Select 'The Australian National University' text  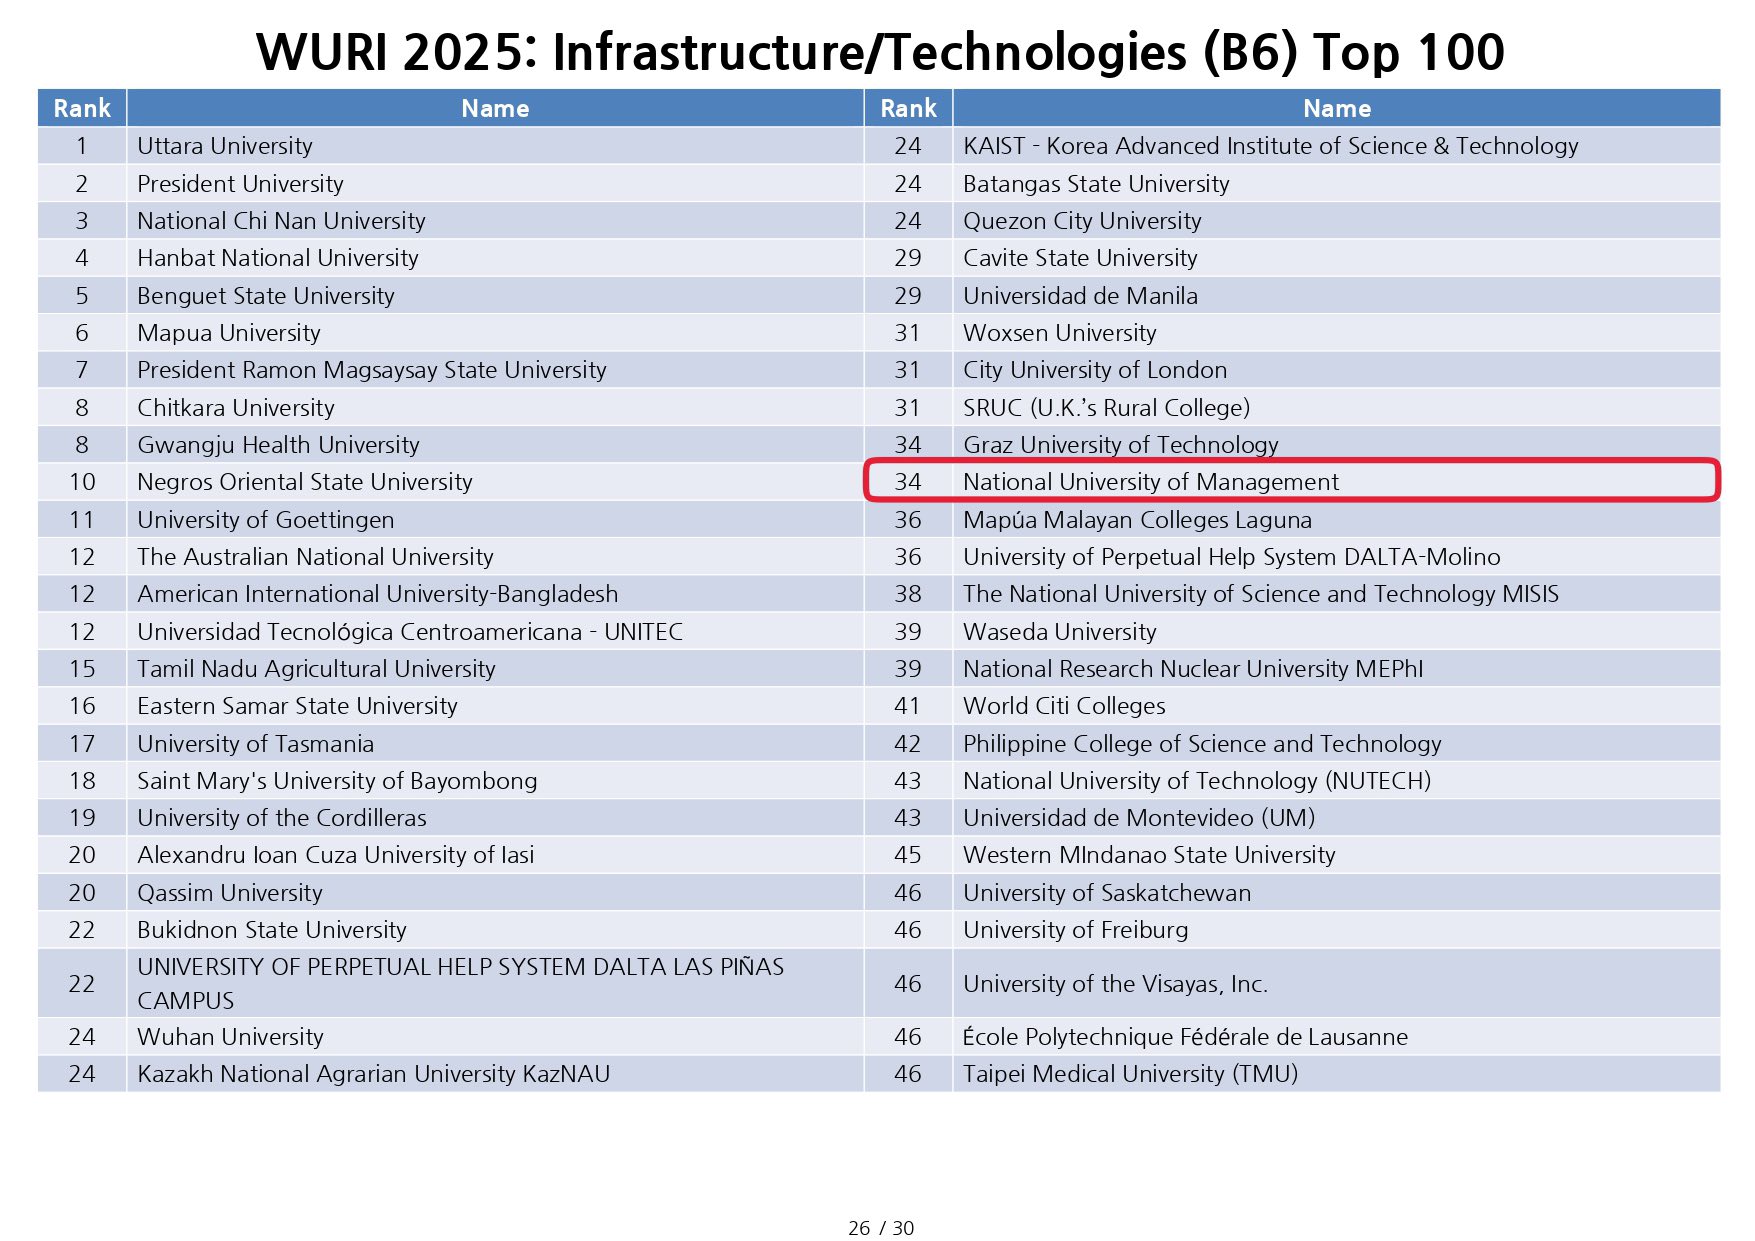(x=316, y=557)
